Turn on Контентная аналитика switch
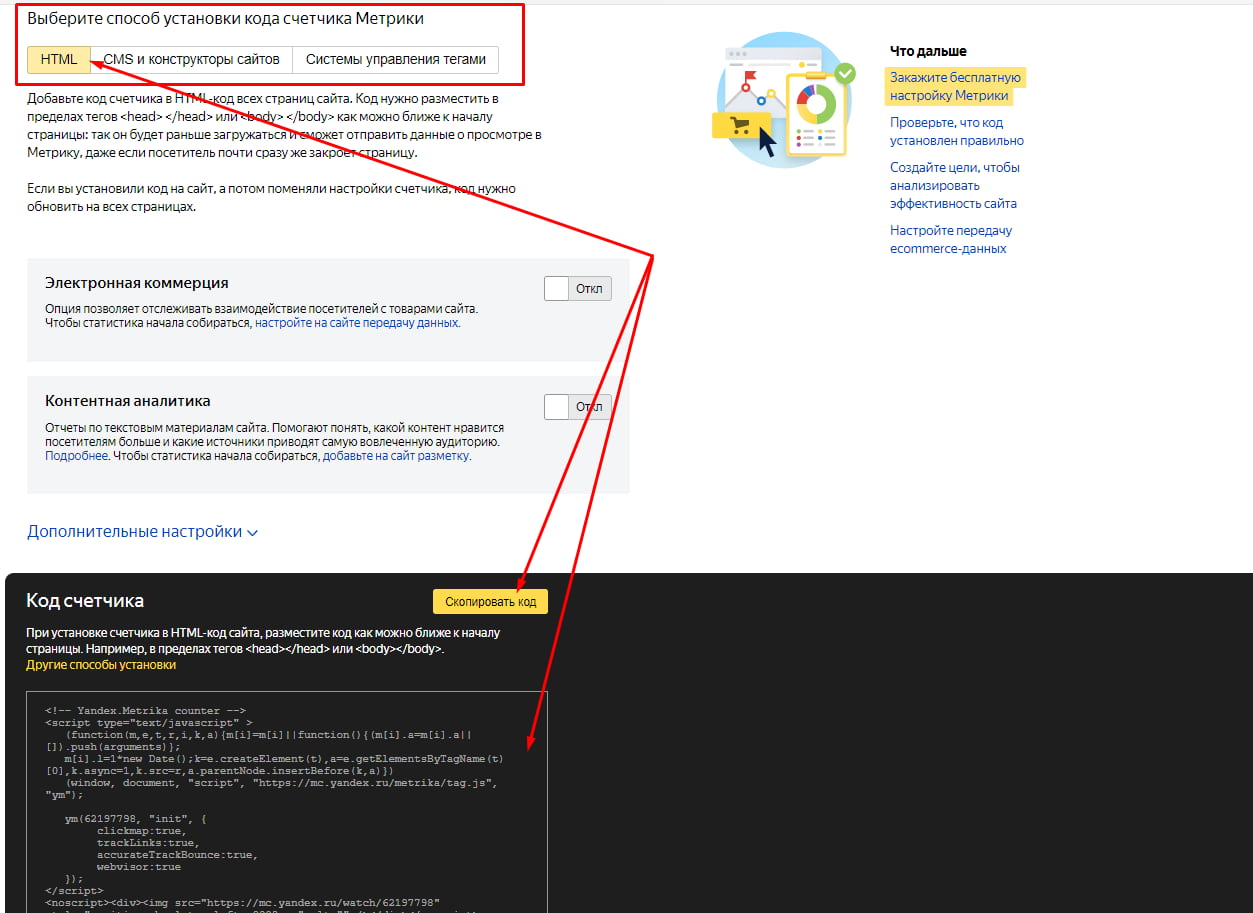Image resolution: width=1253 pixels, height=913 pixels. pos(577,407)
